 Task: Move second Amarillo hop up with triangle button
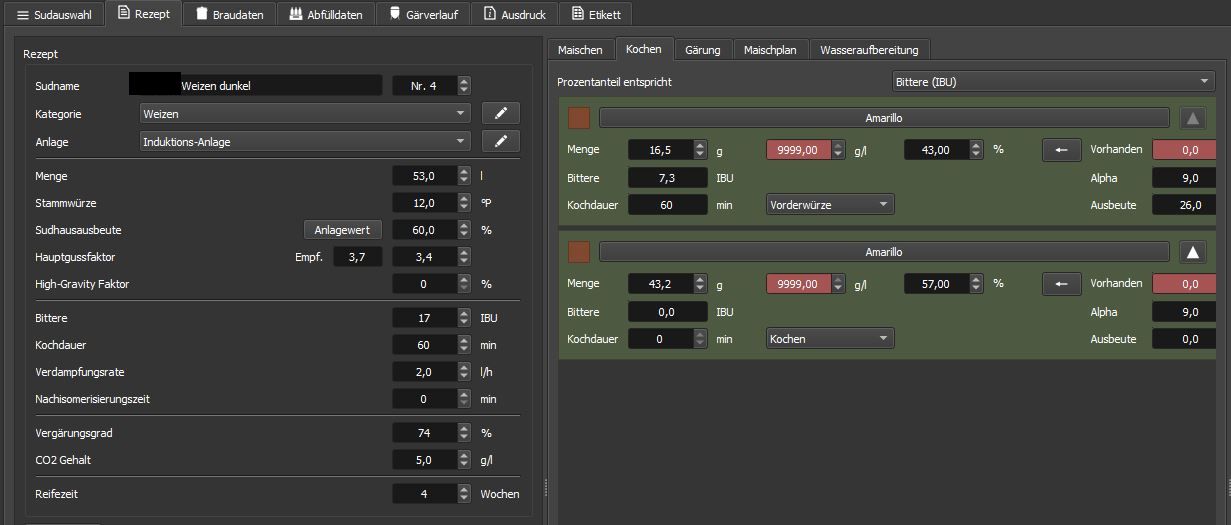(x=1191, y=252)
